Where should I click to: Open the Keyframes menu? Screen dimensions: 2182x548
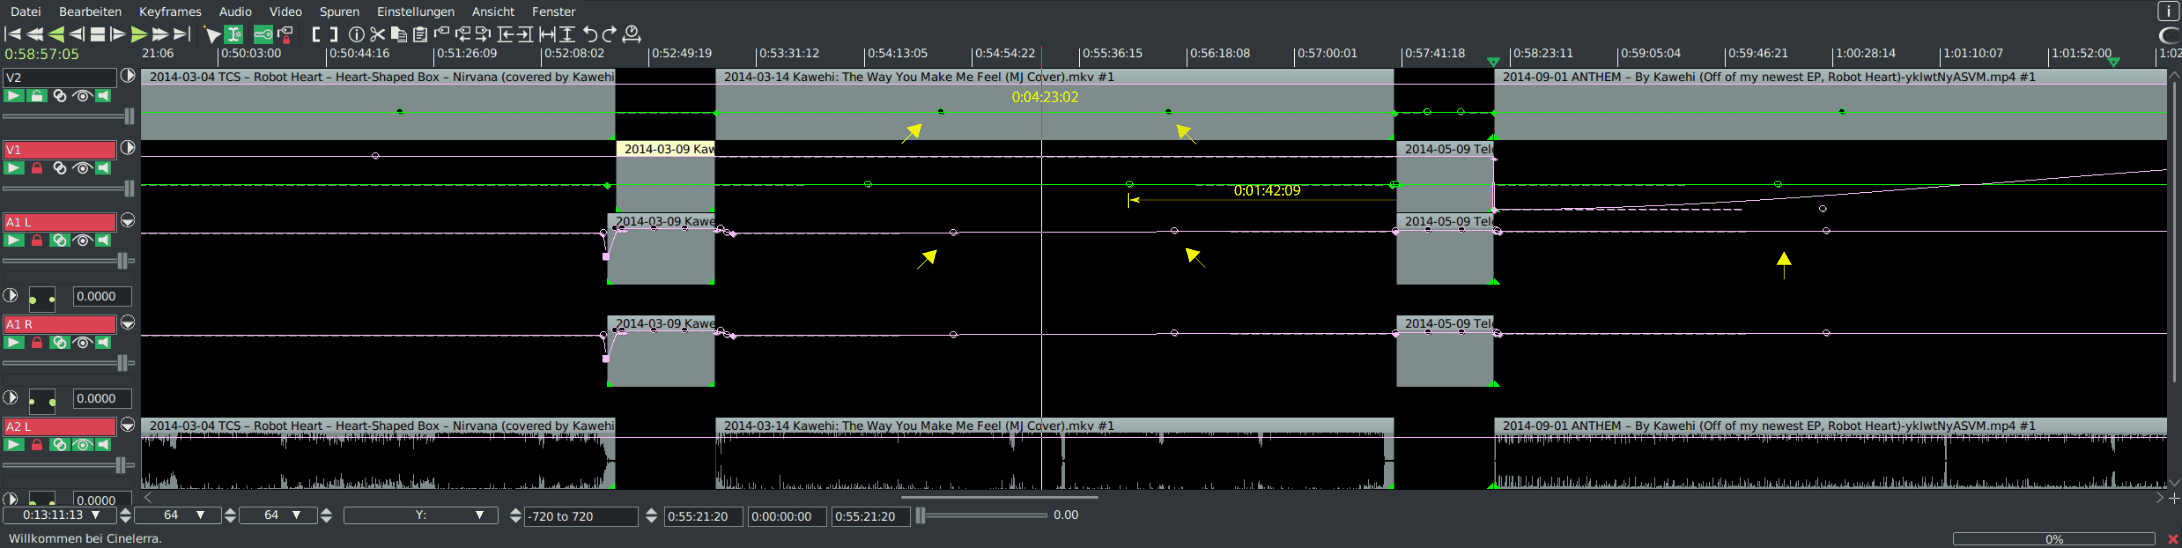[170, 11]
